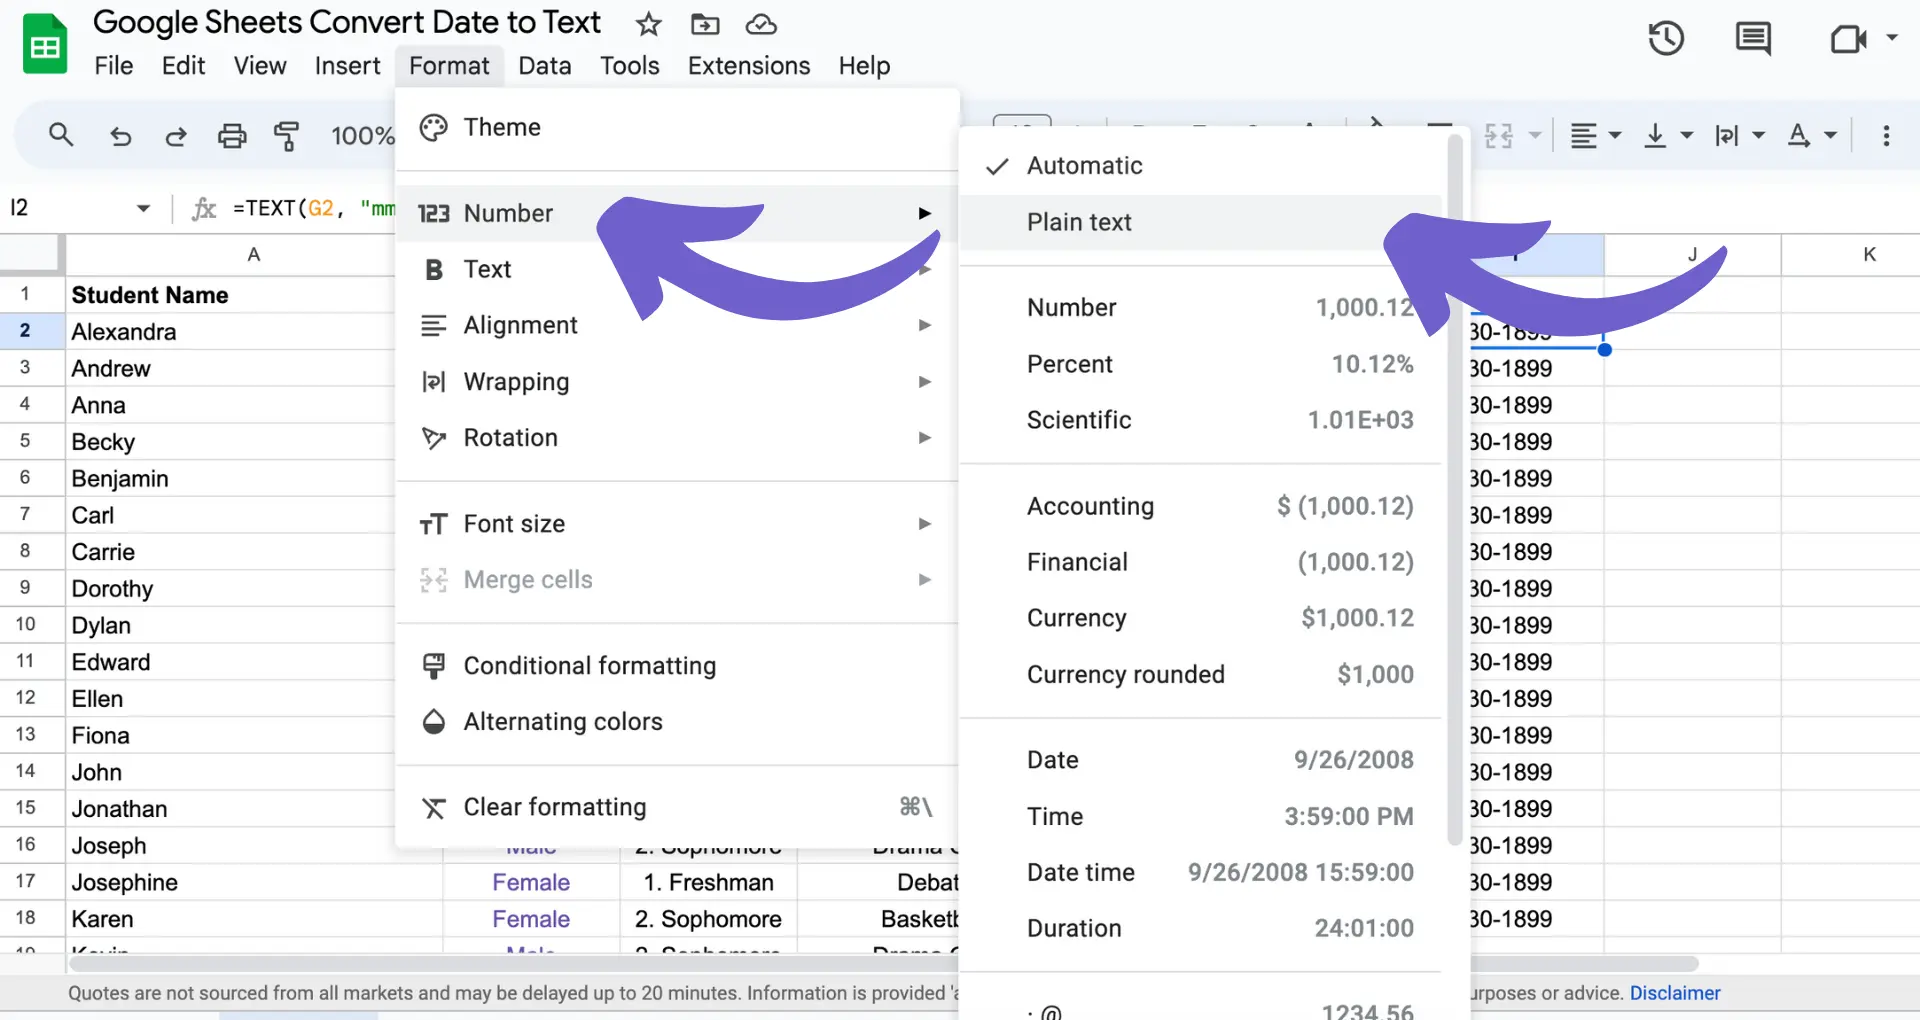
Task: Expand the Alignment submenu
Action: [677, 325]
